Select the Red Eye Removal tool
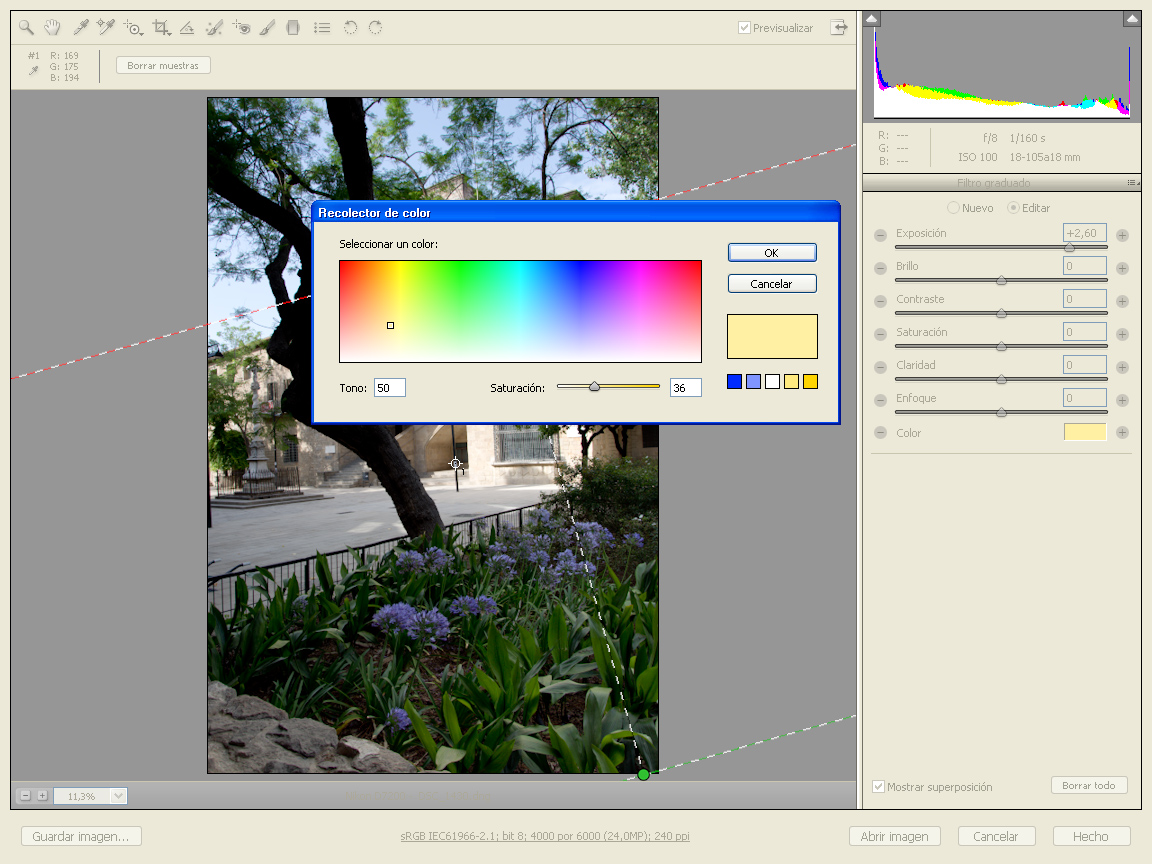This screenshot has height=864, width=1152. point(241,28)
